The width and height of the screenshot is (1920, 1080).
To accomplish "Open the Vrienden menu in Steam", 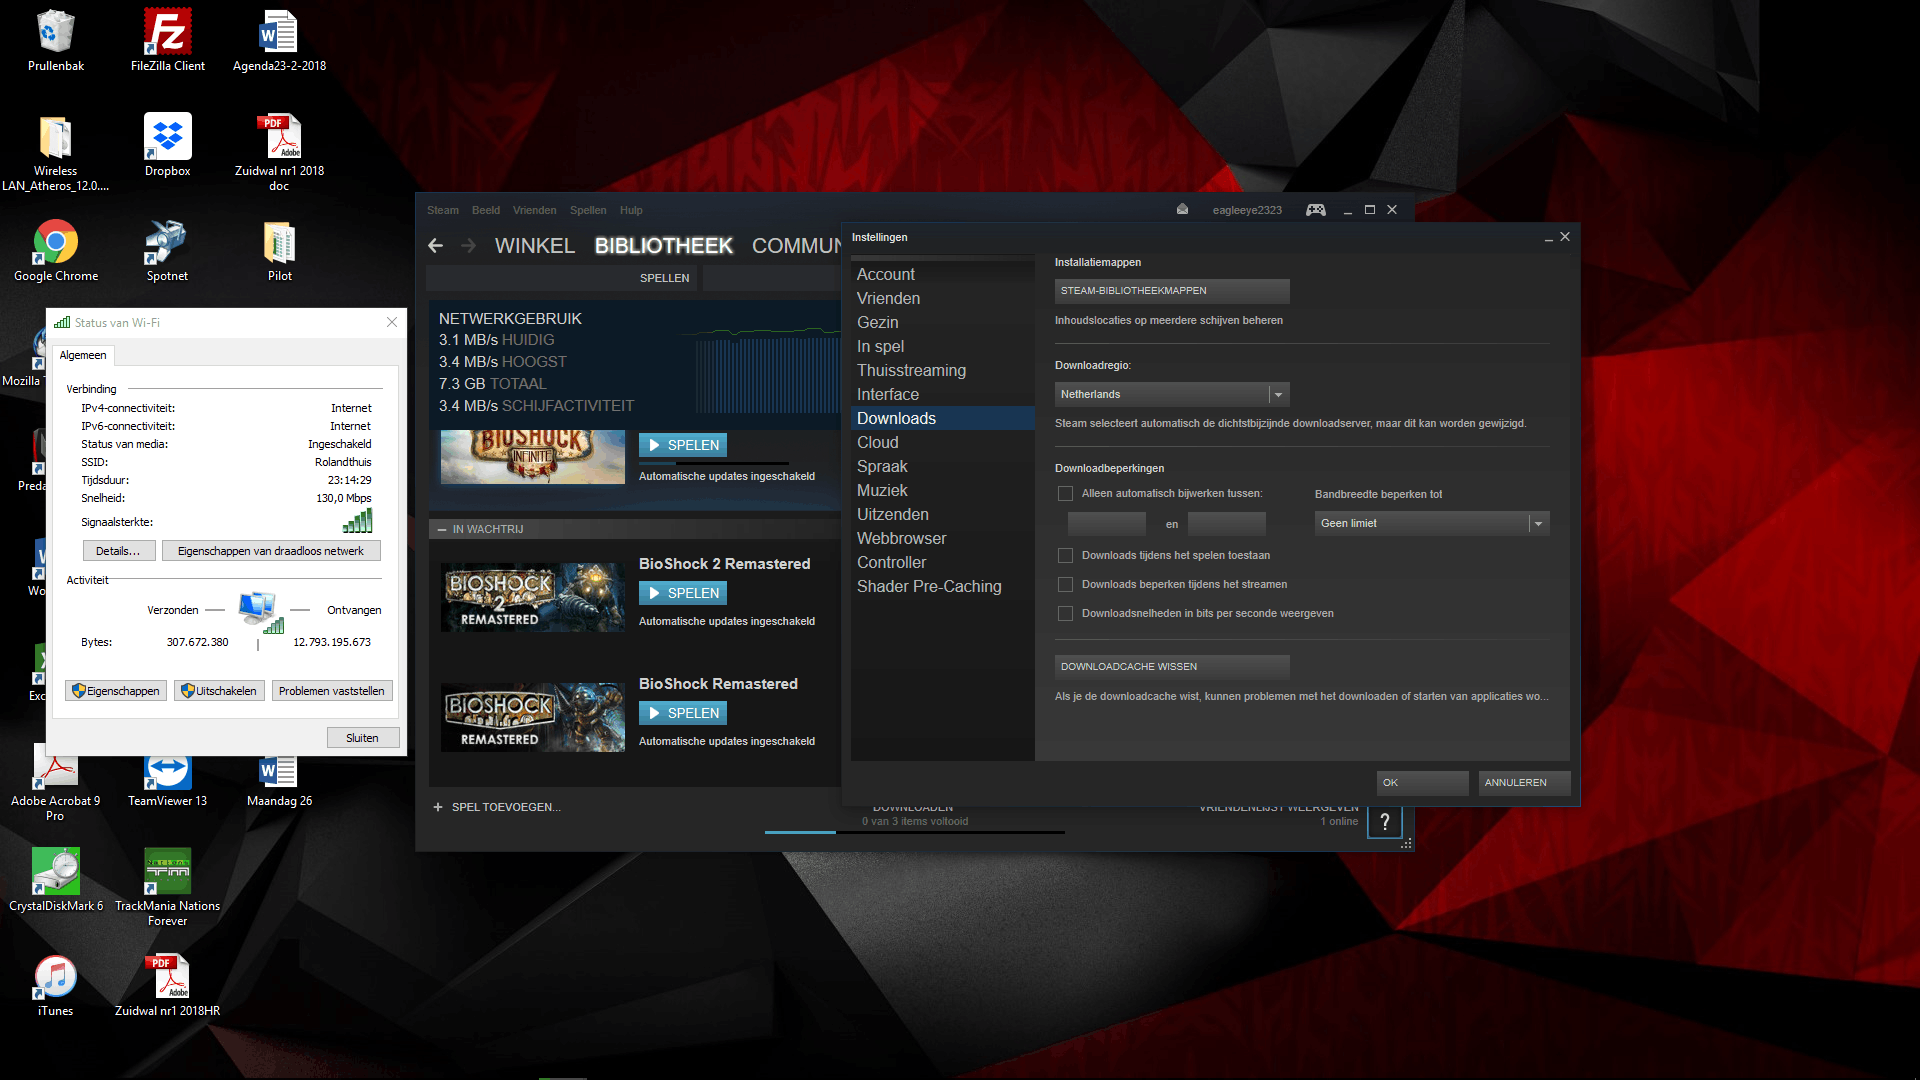I will pos(534,210).
